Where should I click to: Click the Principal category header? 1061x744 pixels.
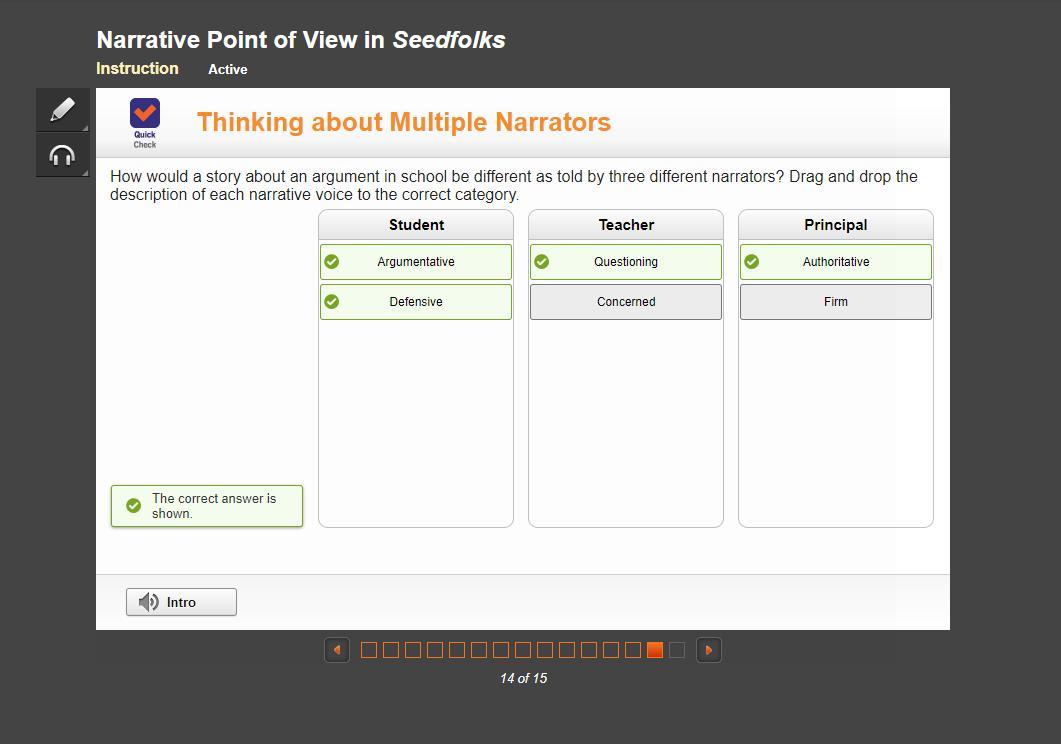click(x=836, y=225)
